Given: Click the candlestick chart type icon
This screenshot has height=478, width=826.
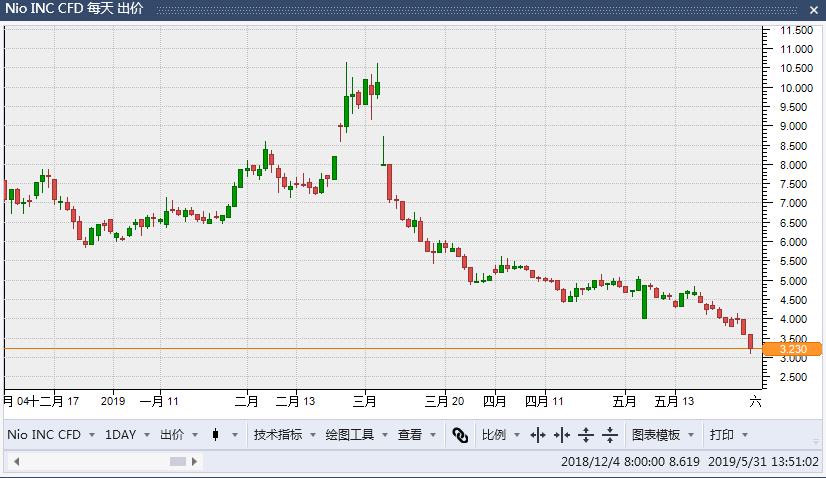Looking at the screenshot, I should coord(215,435).
